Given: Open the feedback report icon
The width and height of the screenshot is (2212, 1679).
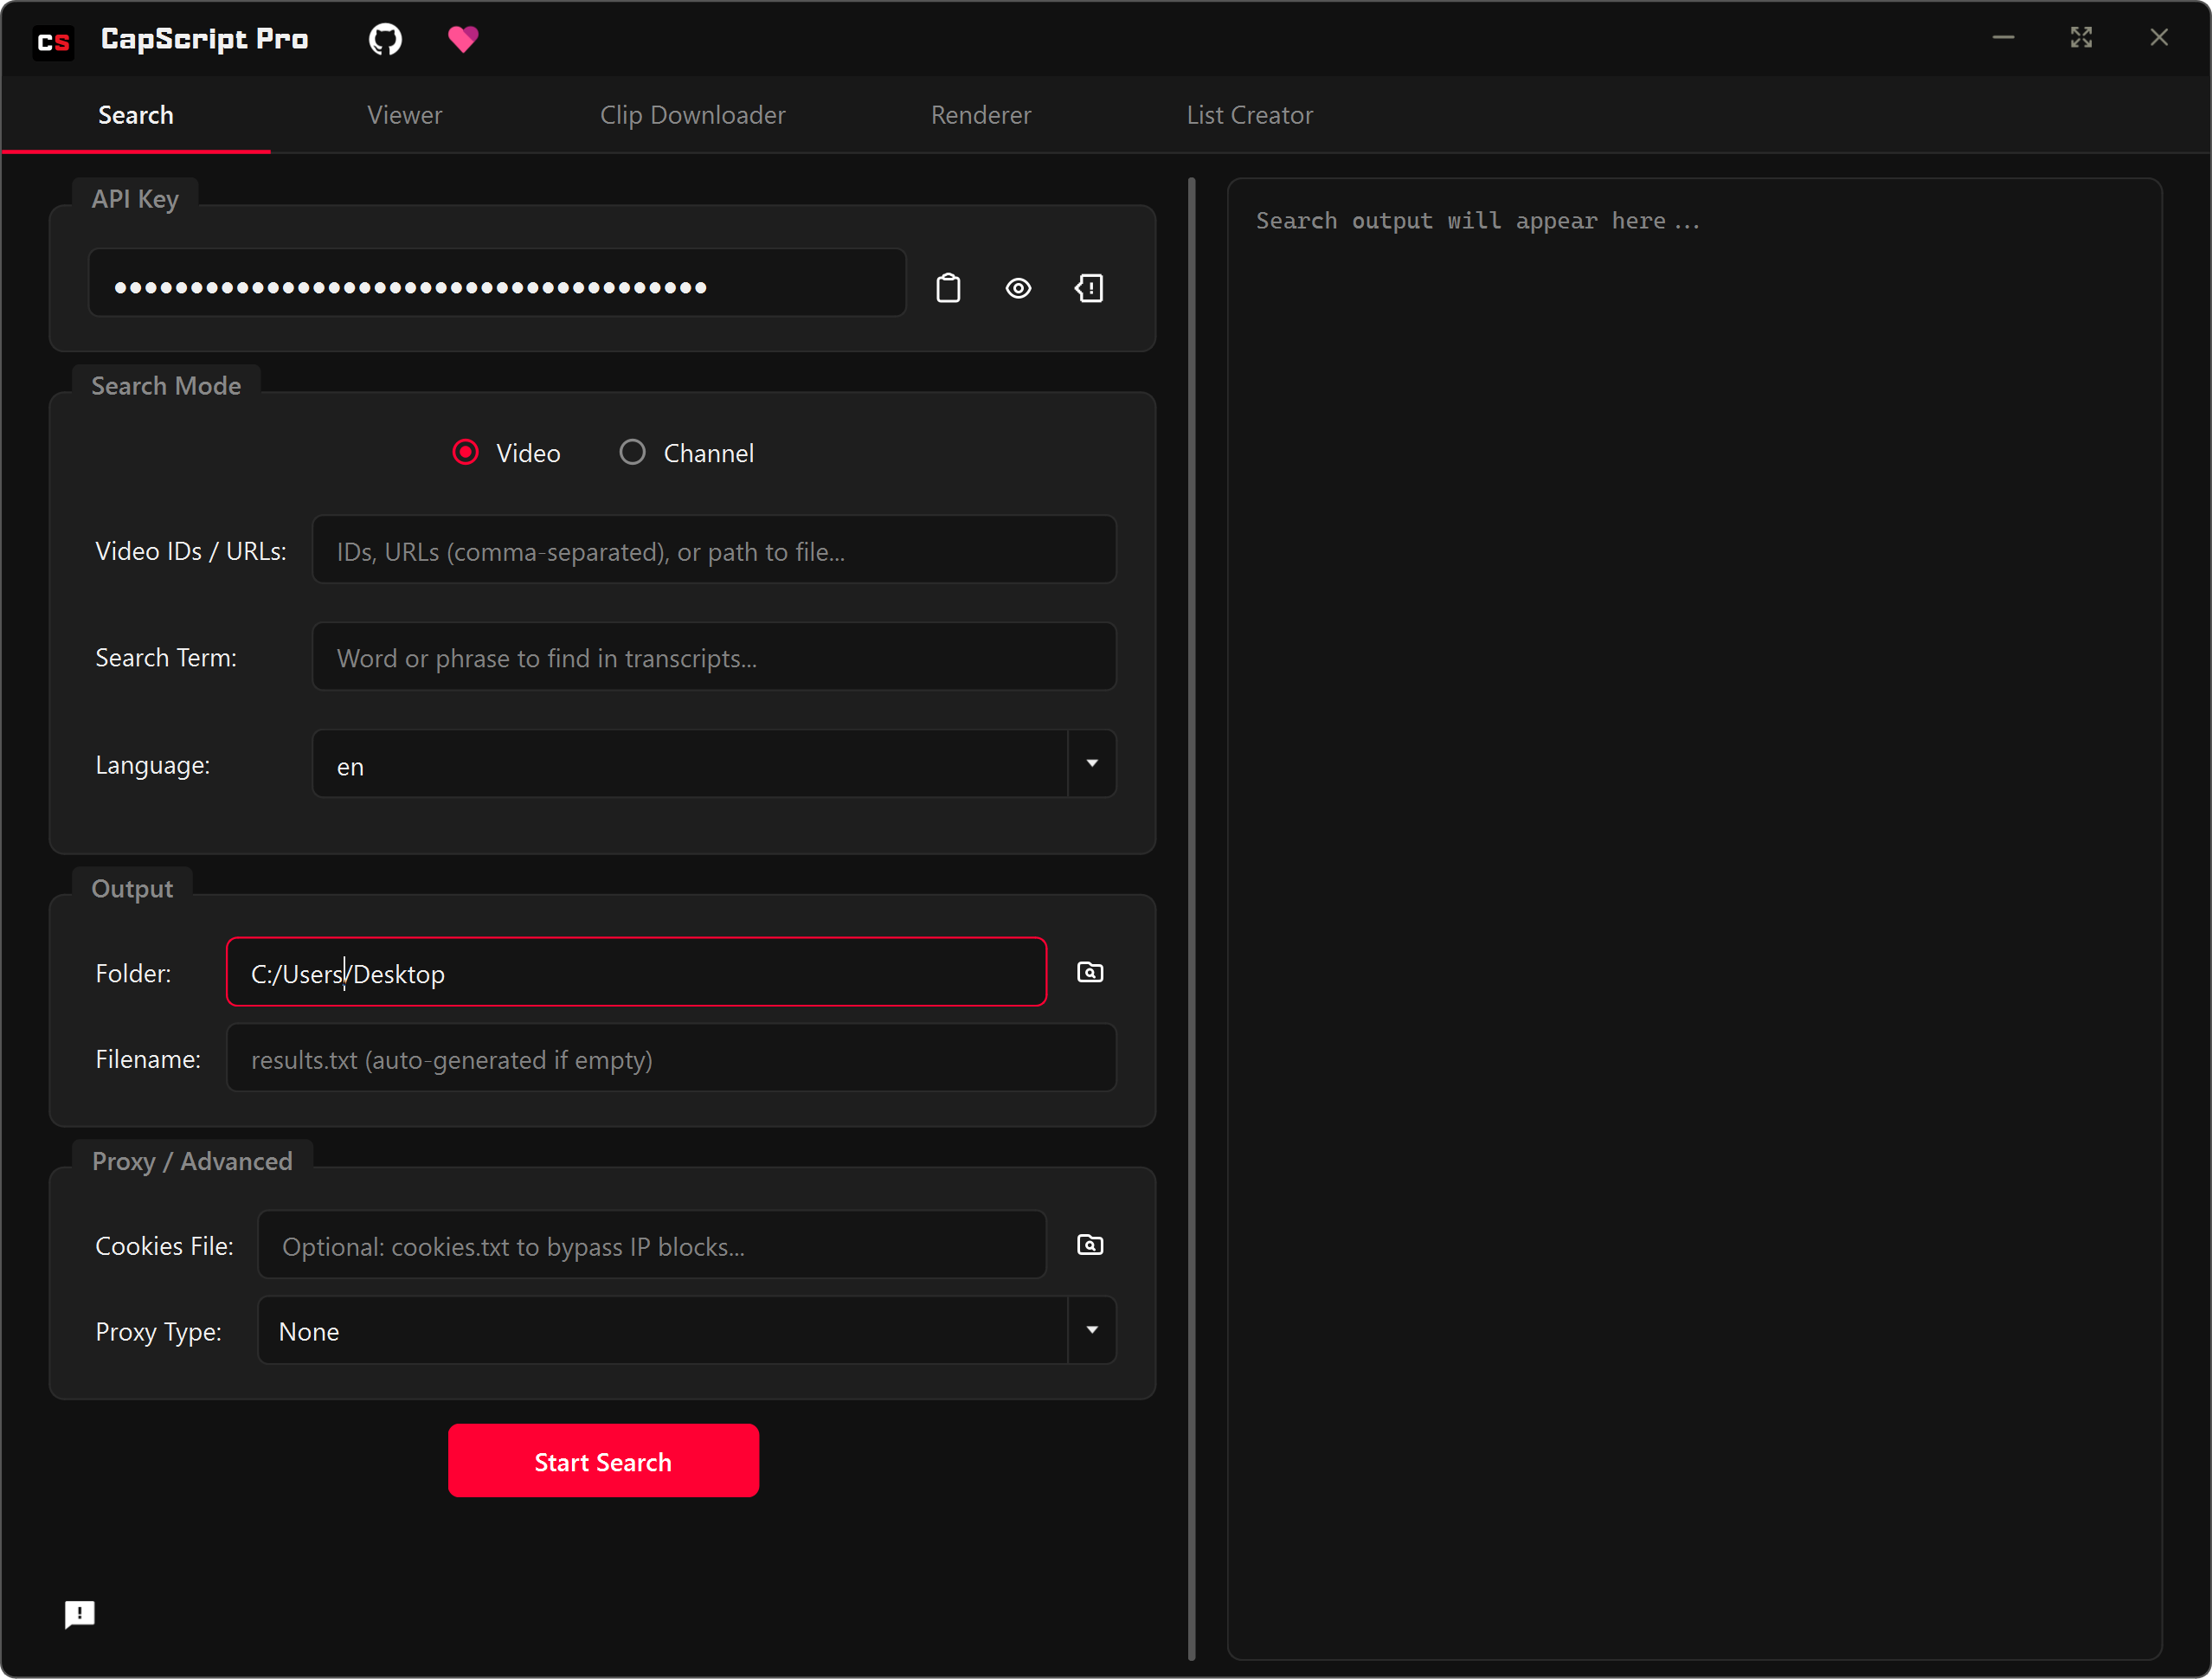Looking at the screenshot, I should pos(80,1614).
